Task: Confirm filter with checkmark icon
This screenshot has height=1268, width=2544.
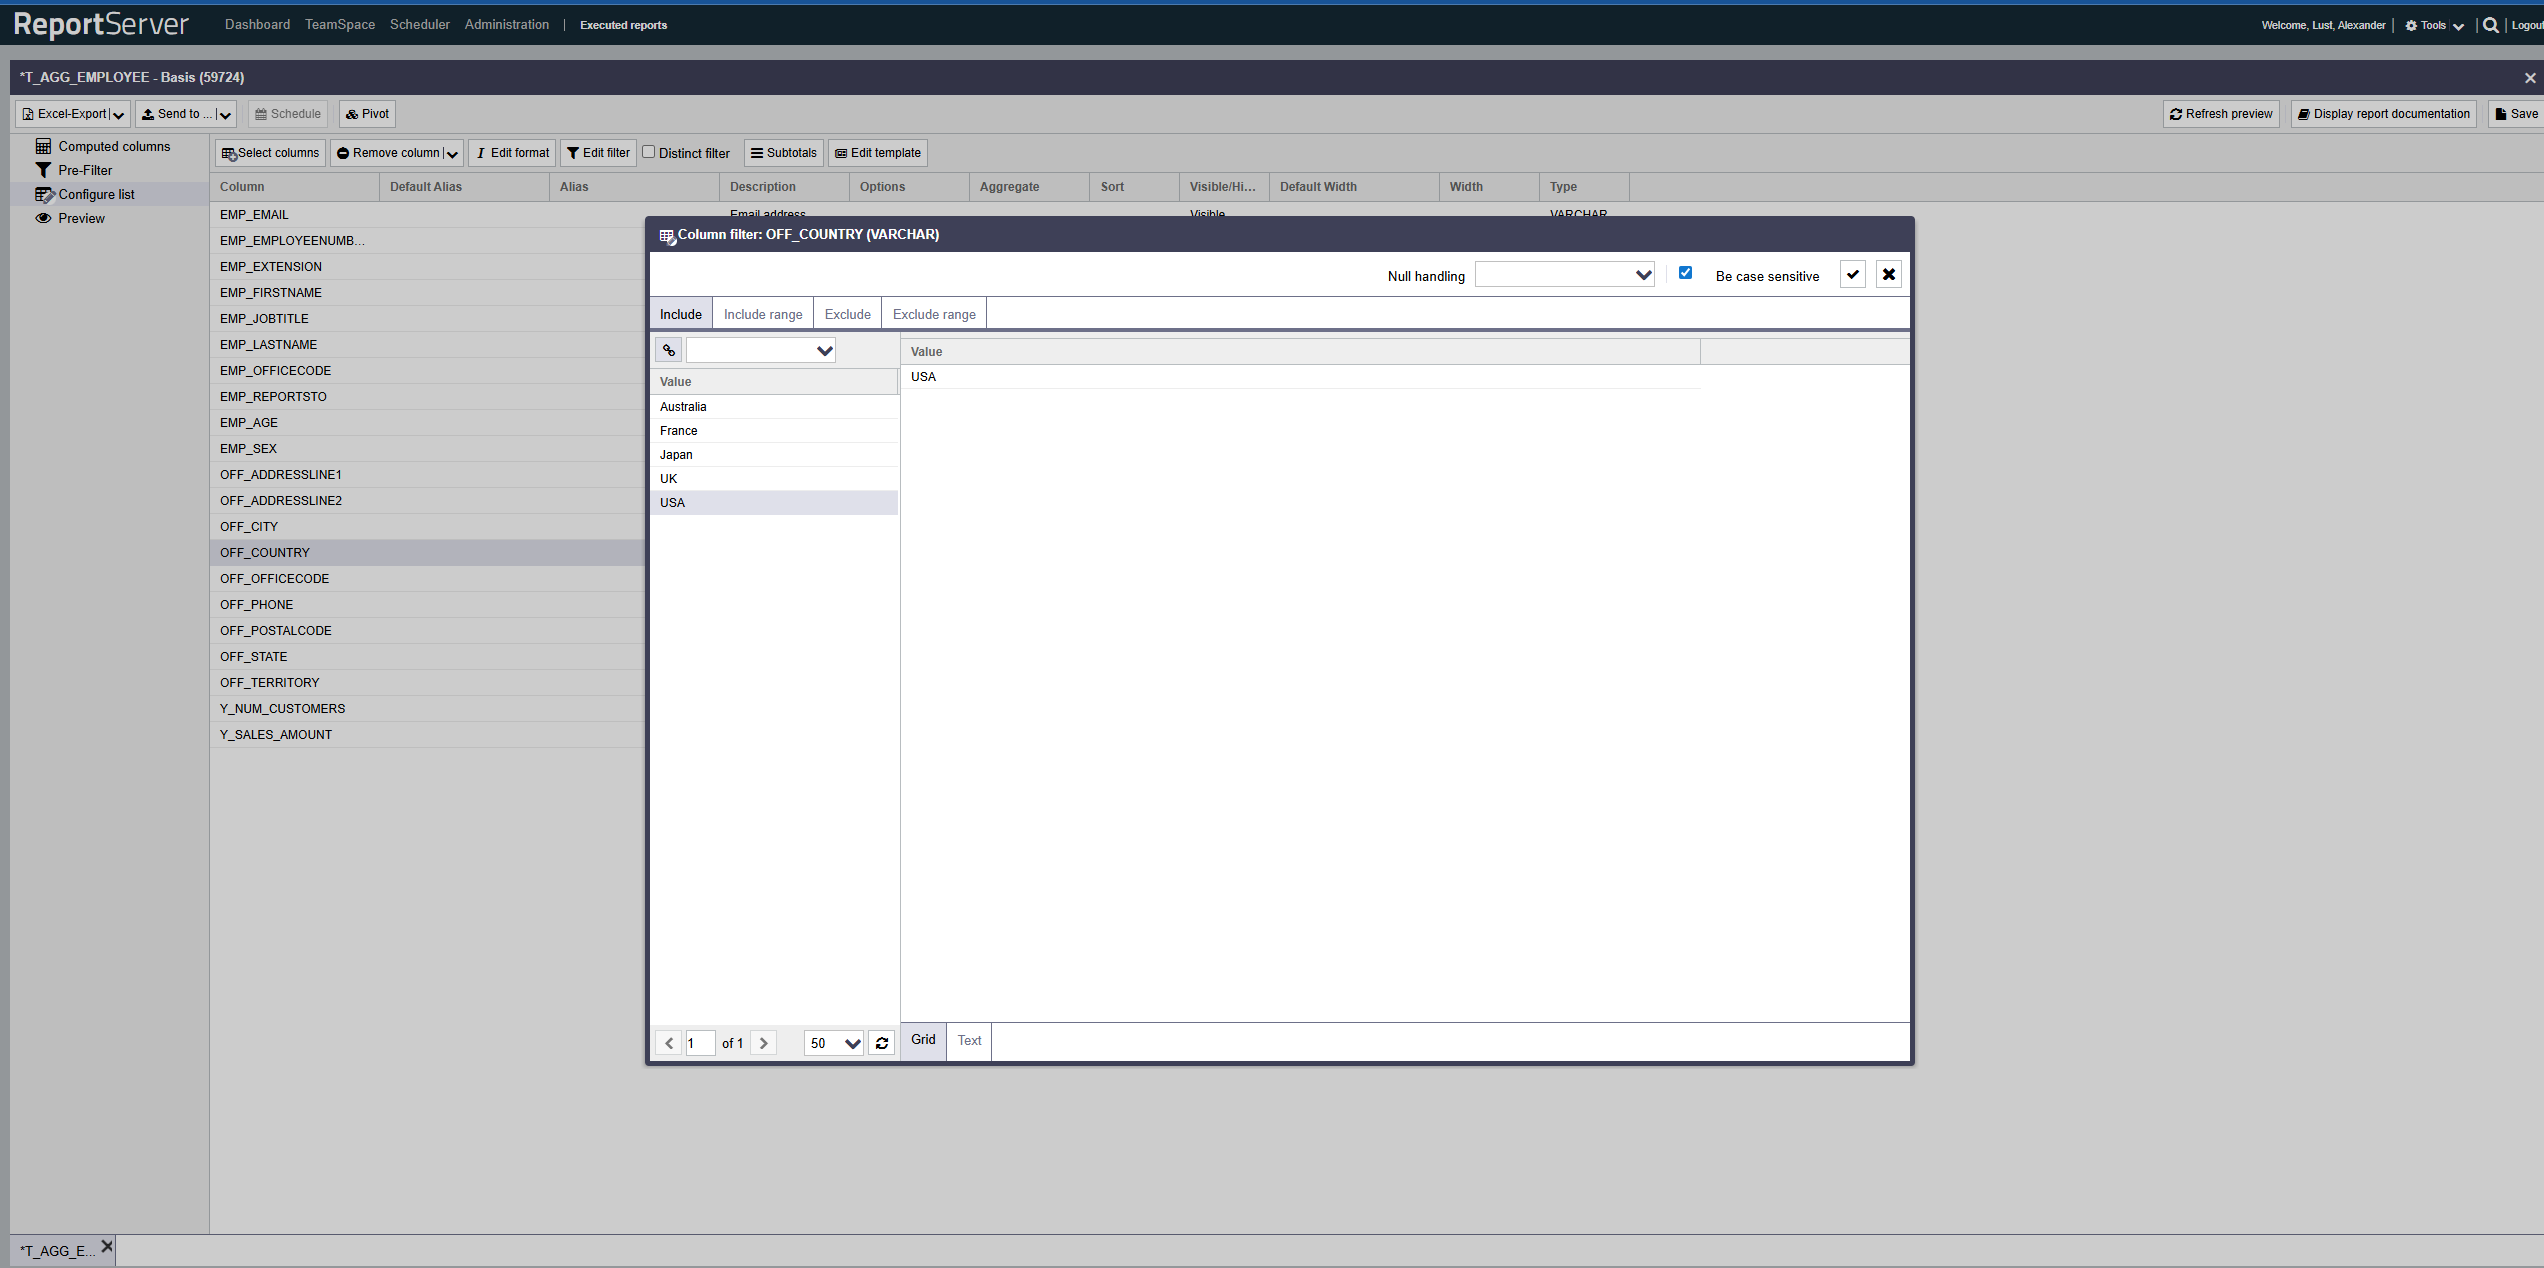Action: [1852, 275]
